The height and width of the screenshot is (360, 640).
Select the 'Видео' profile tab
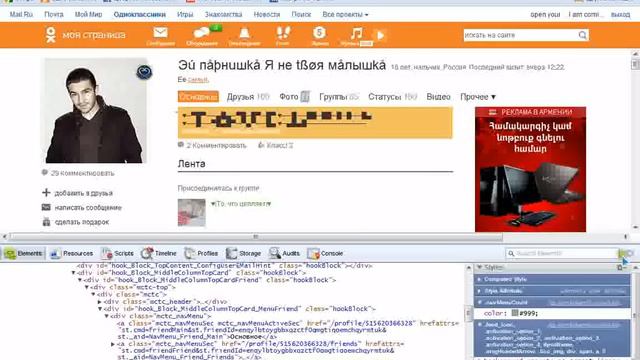click(x=438, y=97)
